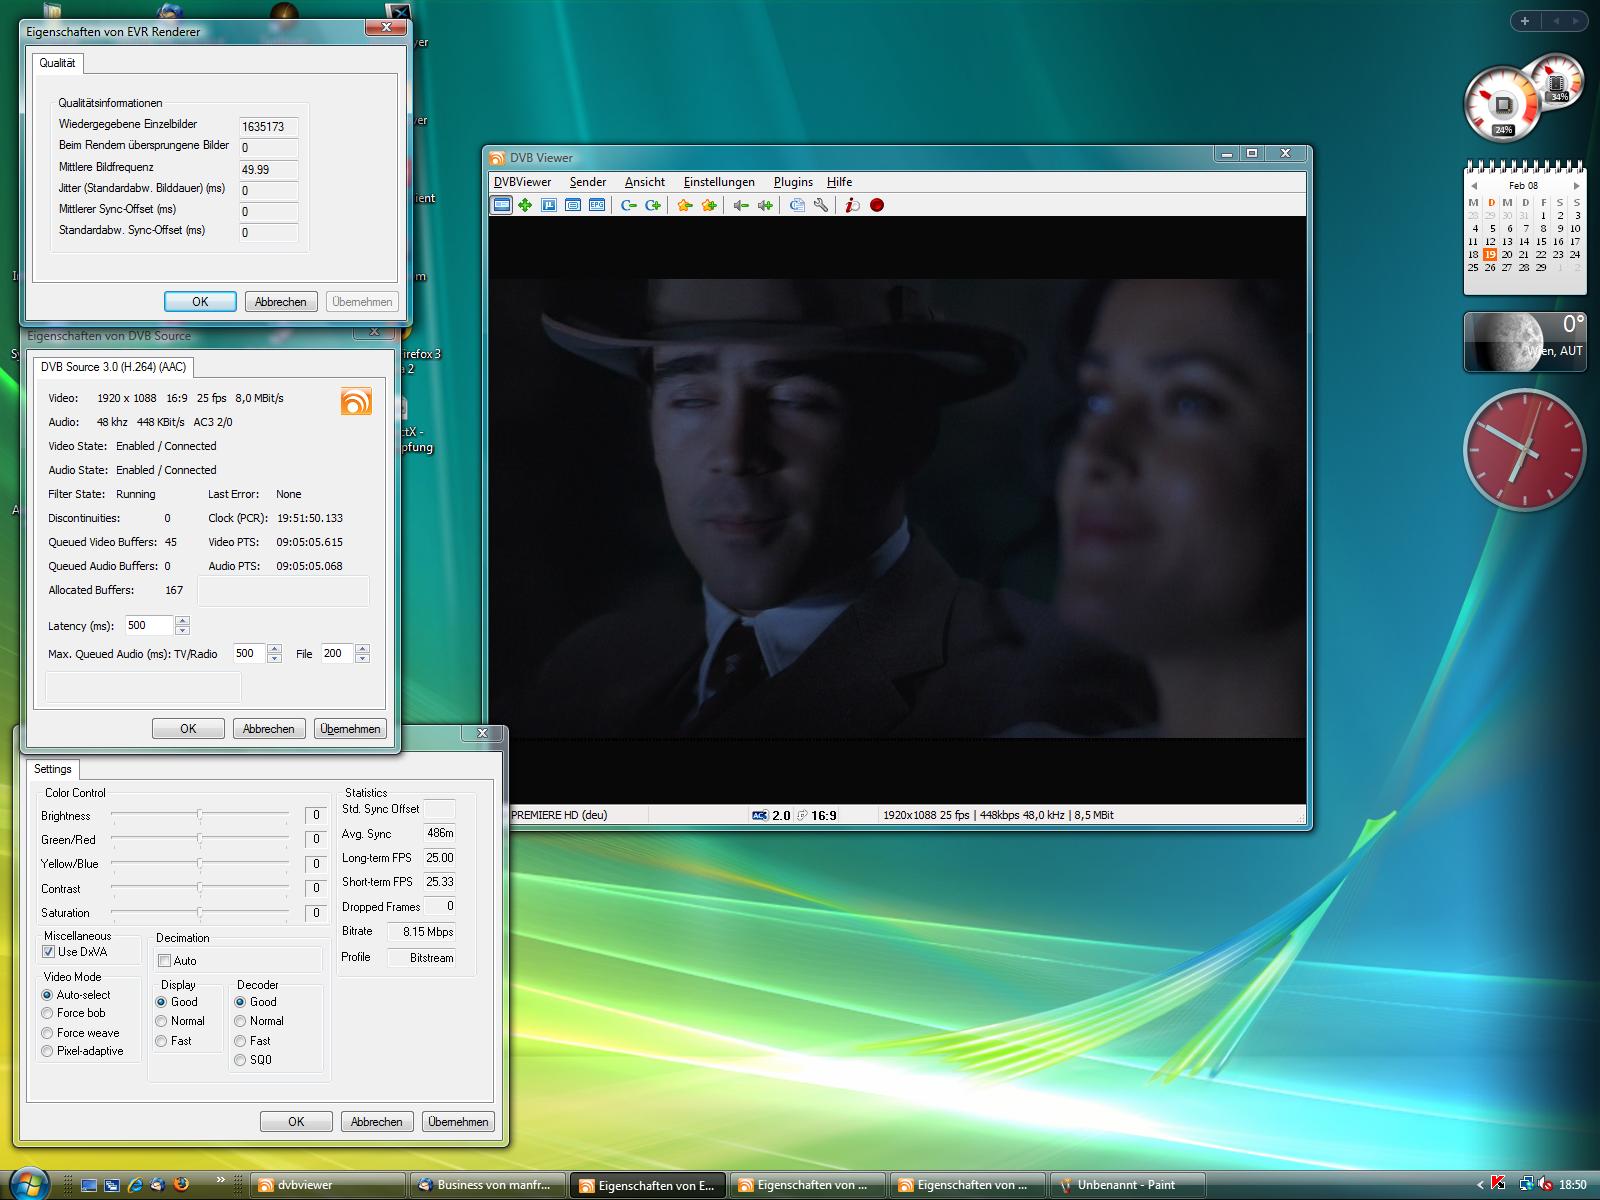Screen dimensions: 1600x1200
Task: Click the antivirus K icon in system tray
Action: (1498, 1184)
